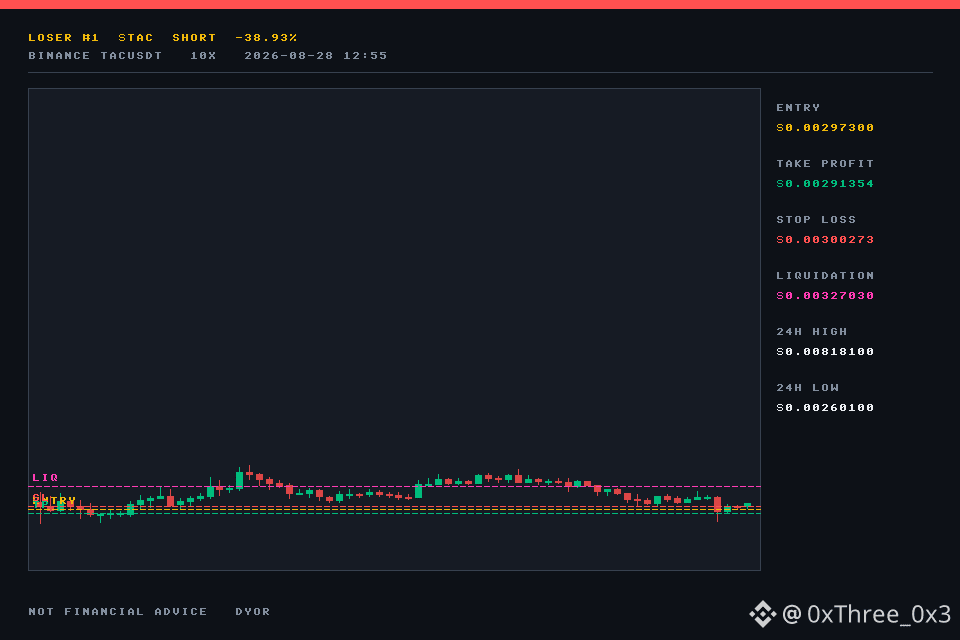Click the STOP LOSS label
960x640 pixels.
coord(816,219)
